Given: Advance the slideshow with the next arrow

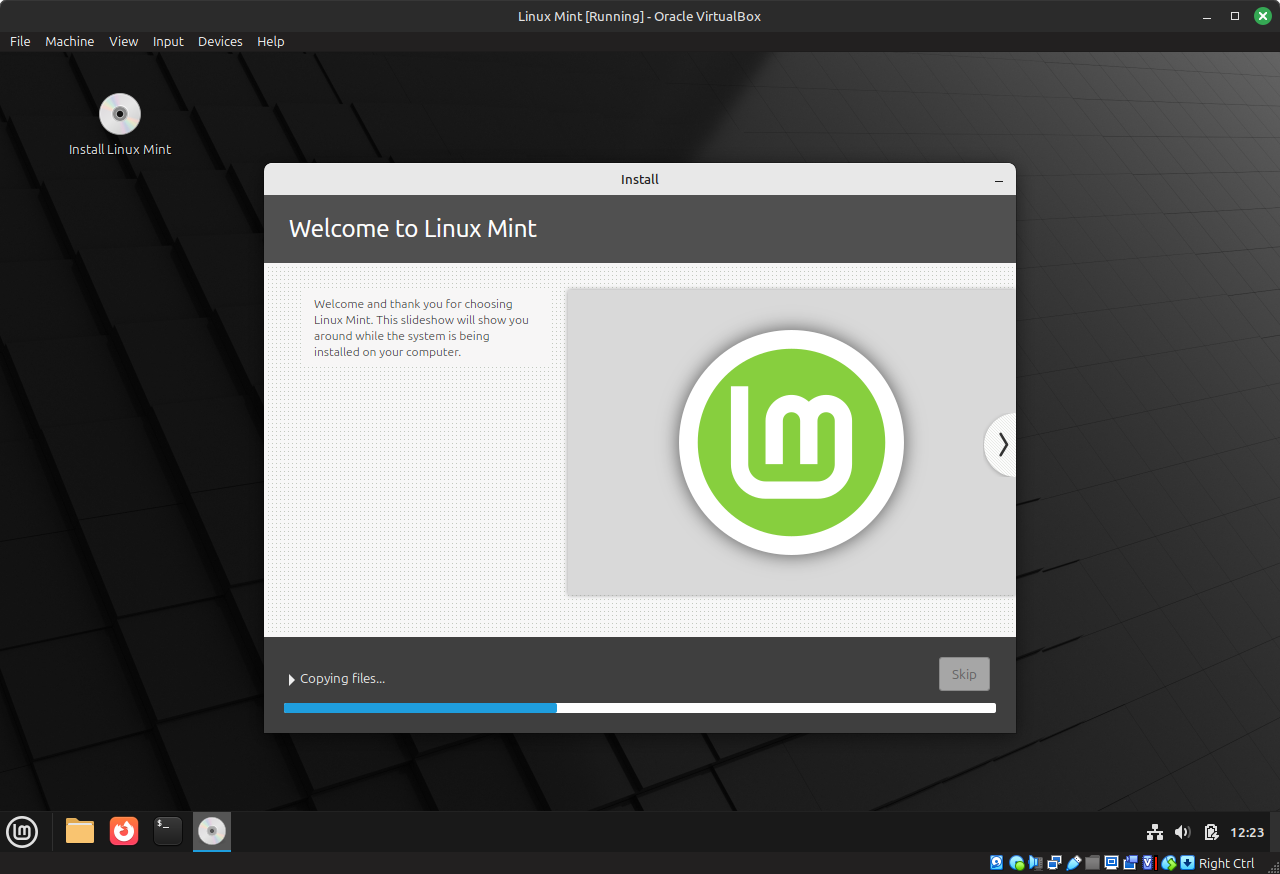Looking at the screenshot, I should pos(1002,444).
